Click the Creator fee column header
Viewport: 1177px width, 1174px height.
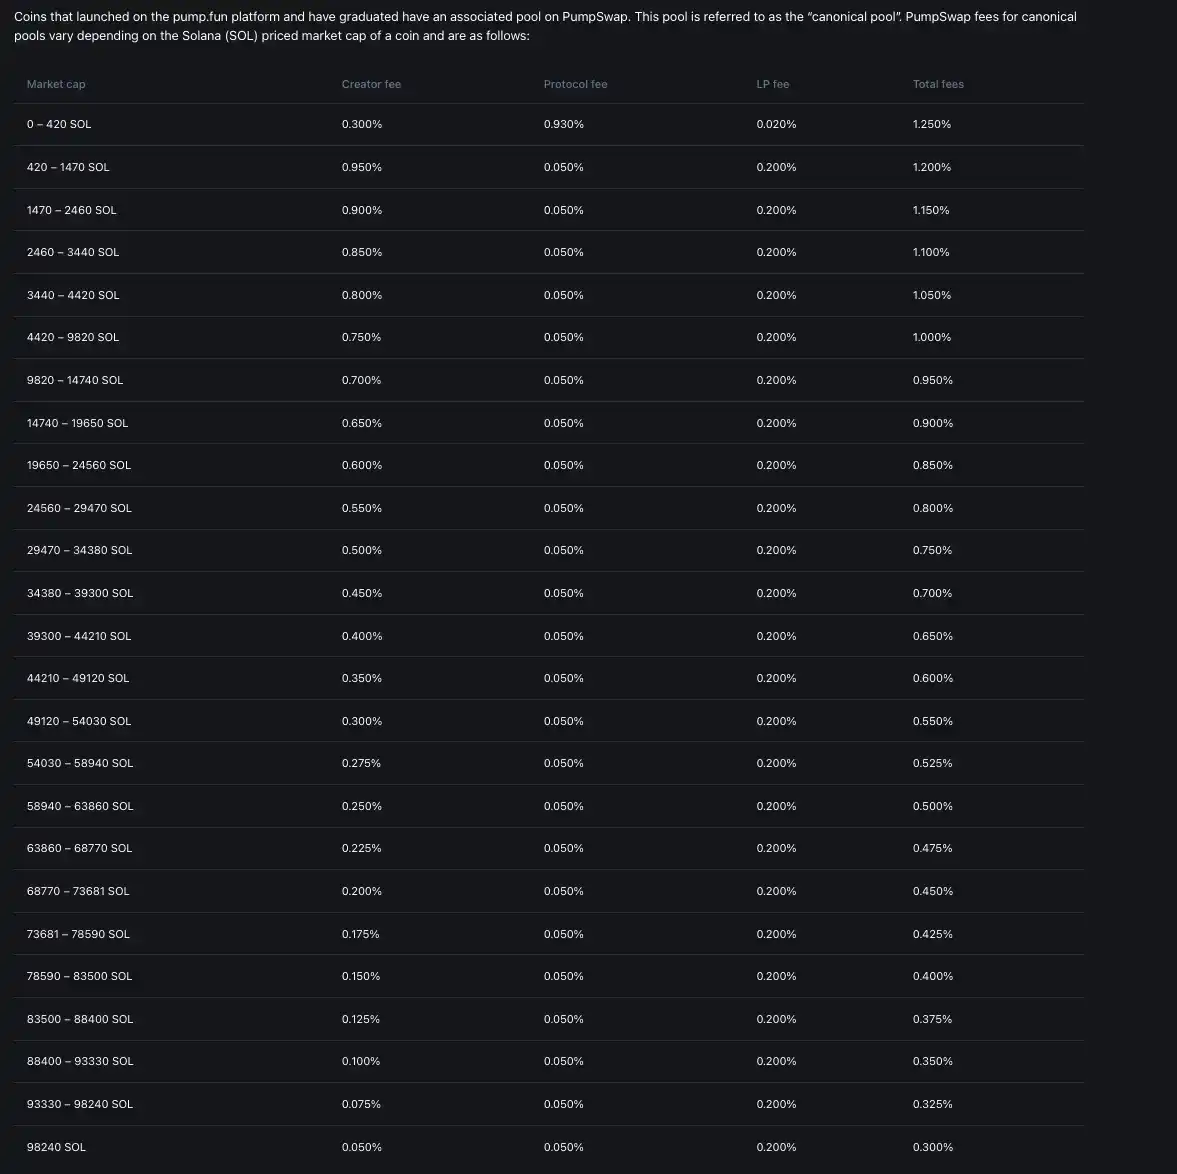coord(371,84)
